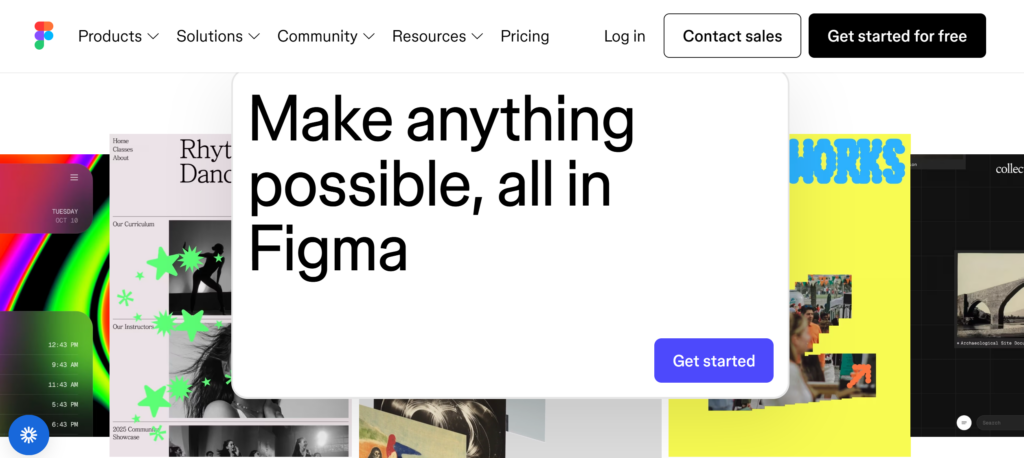Screen dimensions: 1024x458
Task: Open the blue cookie settings icon
Action: (29, 435)
